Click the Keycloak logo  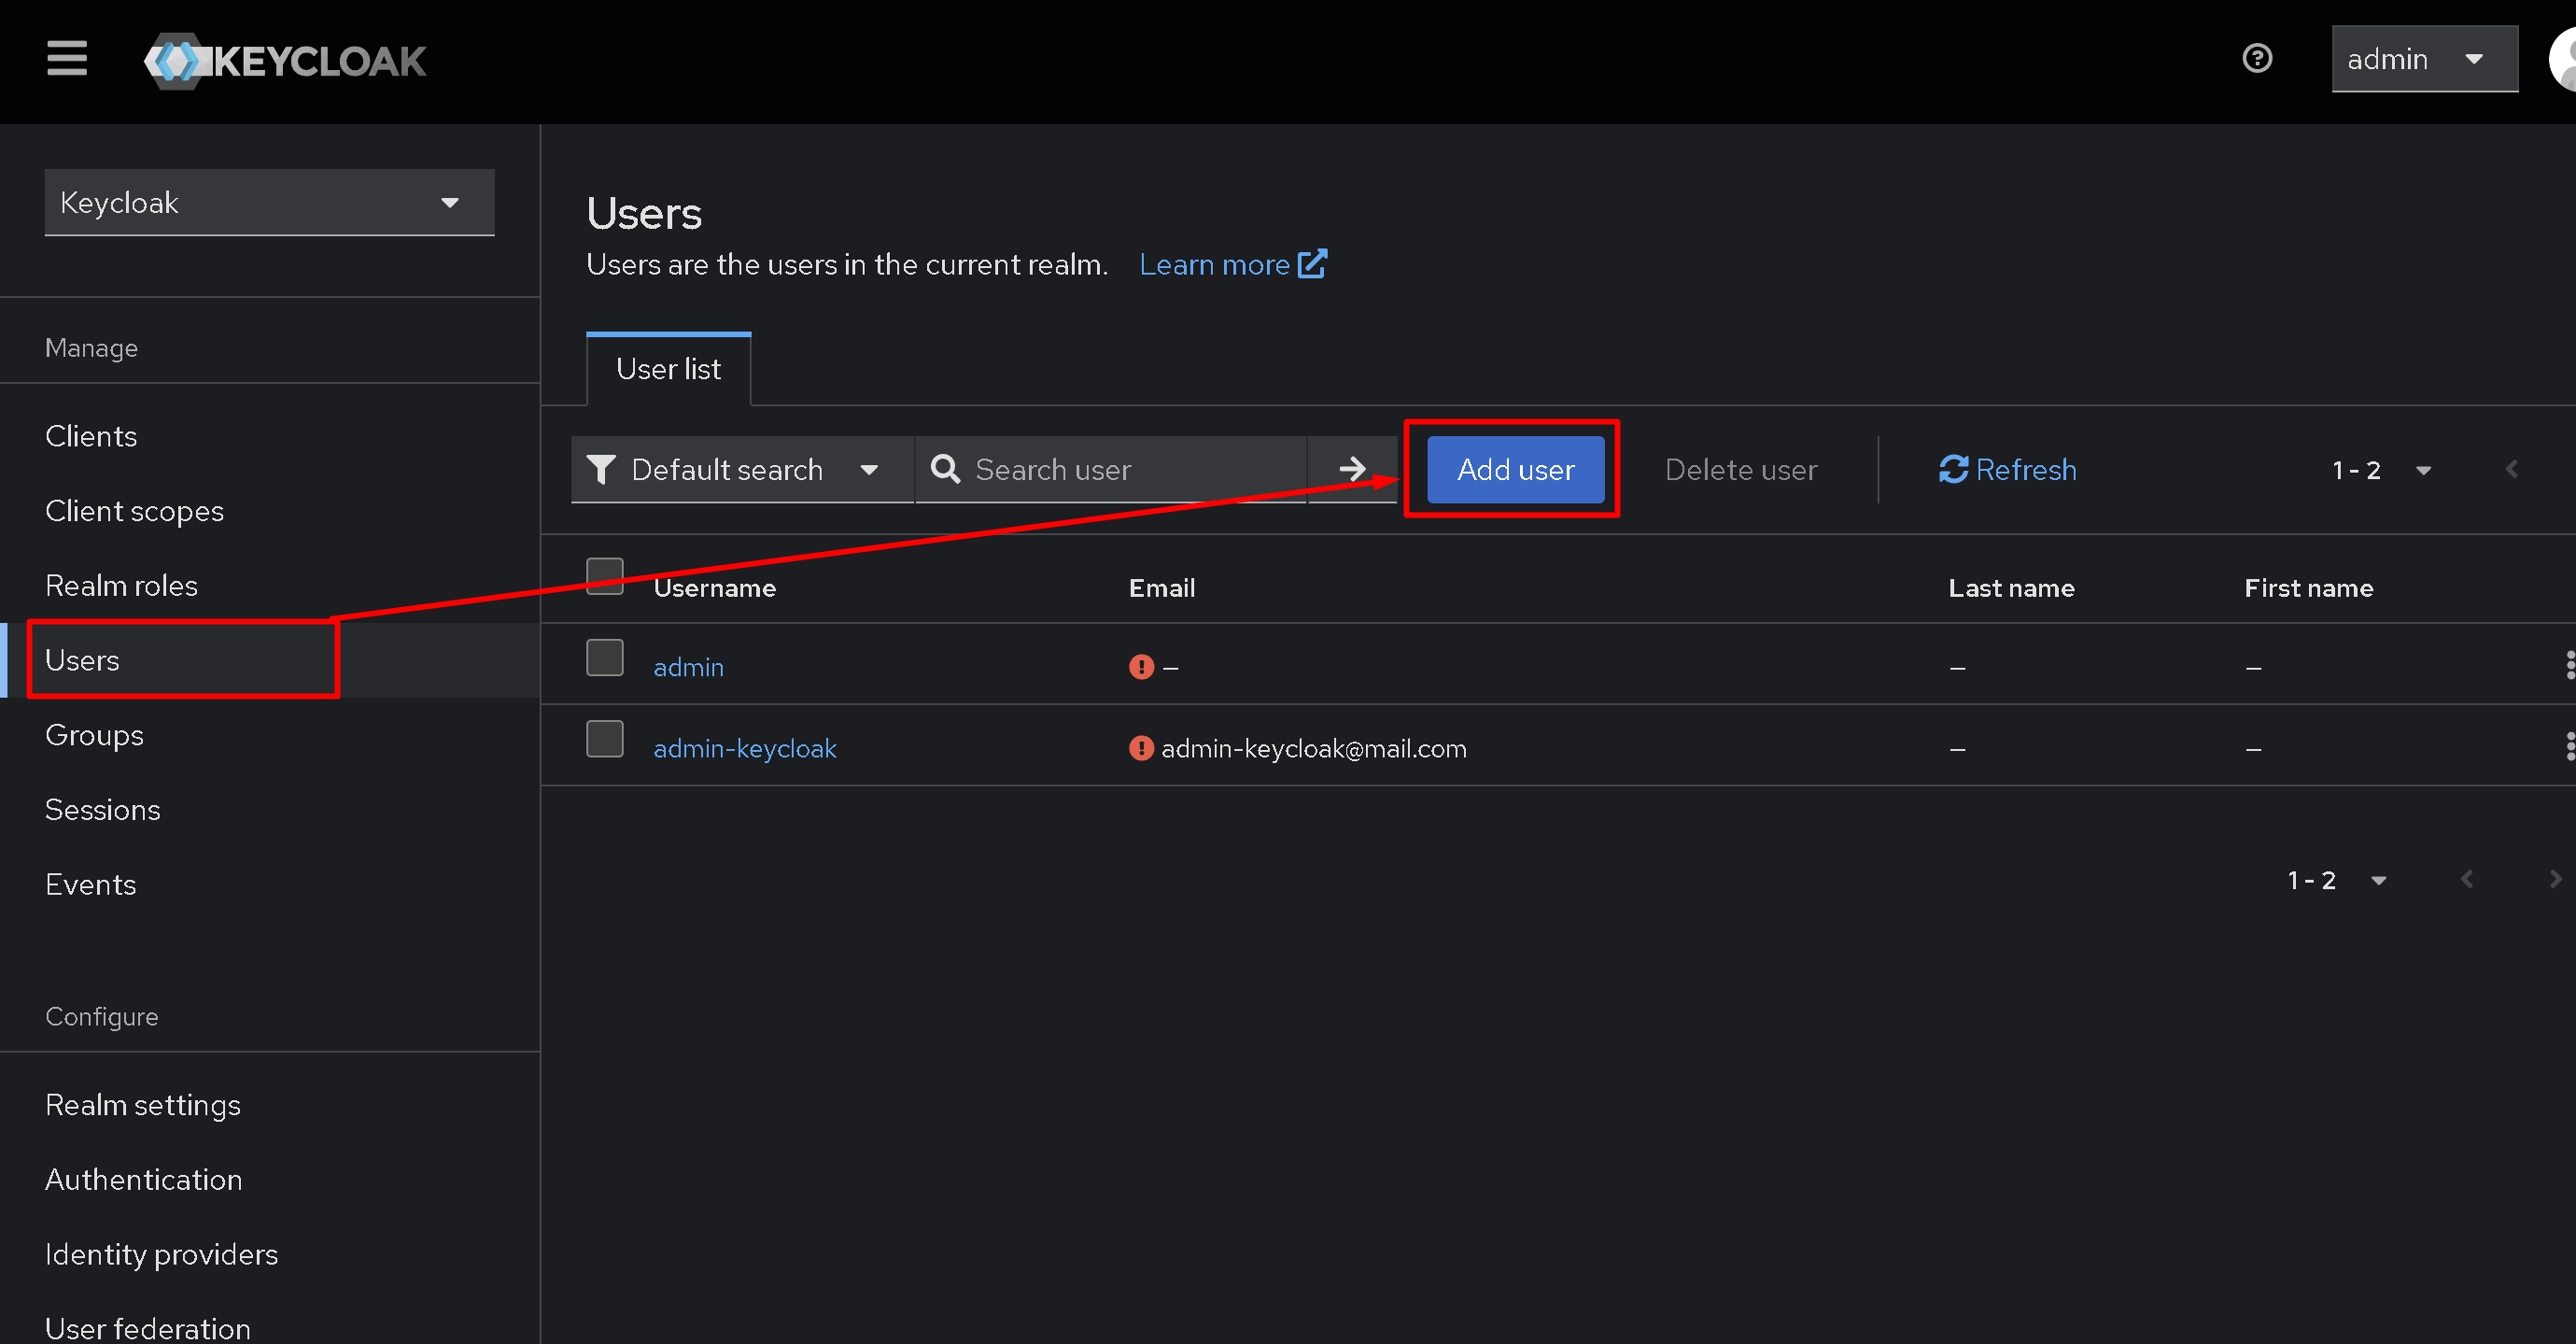coord(285,61)
